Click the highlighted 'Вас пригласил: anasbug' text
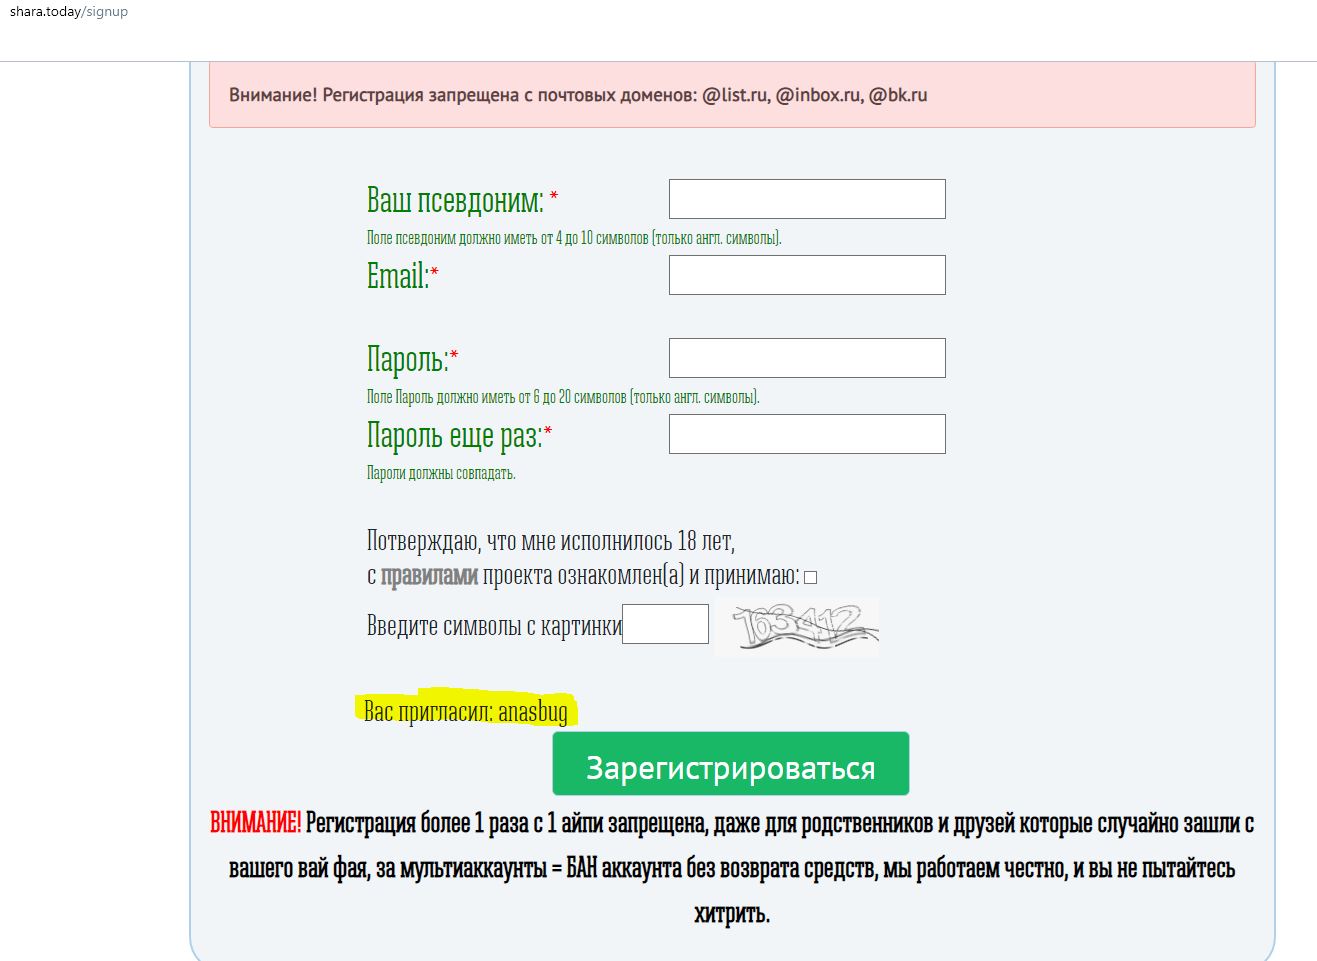 (466, 711)
